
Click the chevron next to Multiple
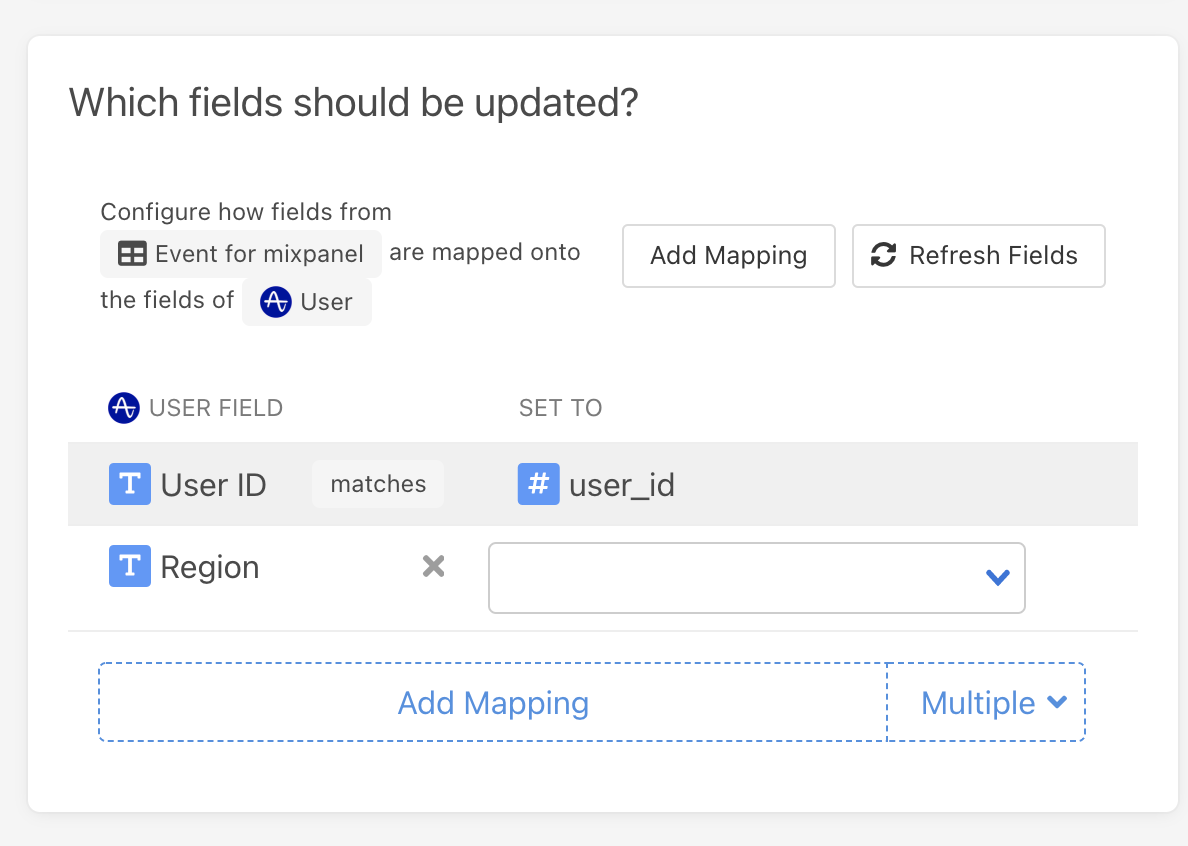point(1056,702)
